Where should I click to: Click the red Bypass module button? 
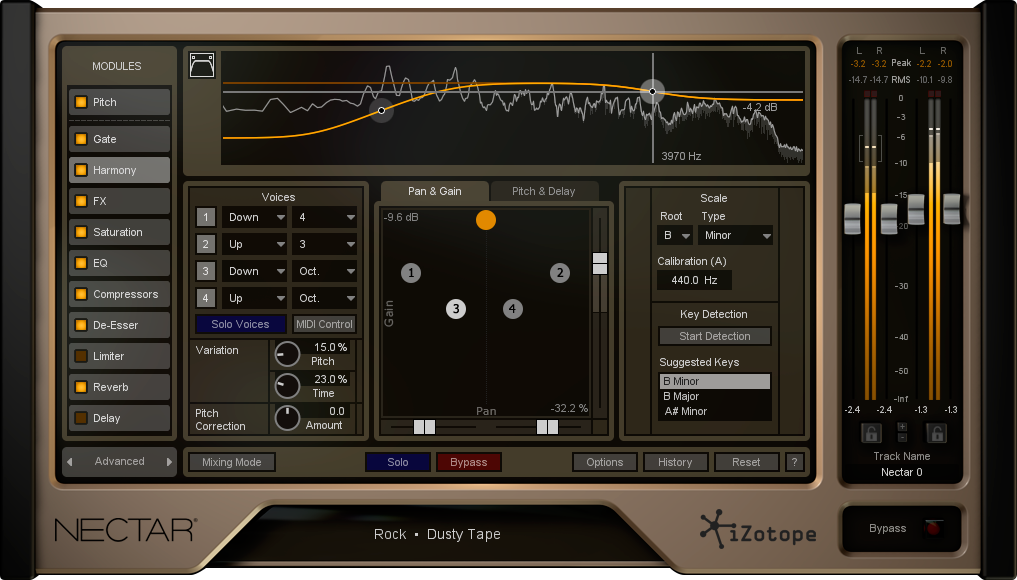[x=468, y=462]
